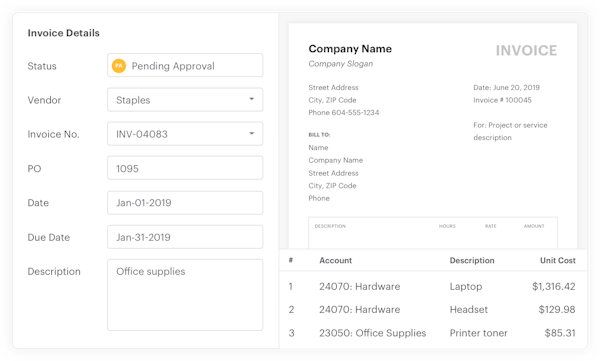Expand the Invoice No. dropdown arrow
600x361 pixels.
pyautogui.click(x=251, y=134)
